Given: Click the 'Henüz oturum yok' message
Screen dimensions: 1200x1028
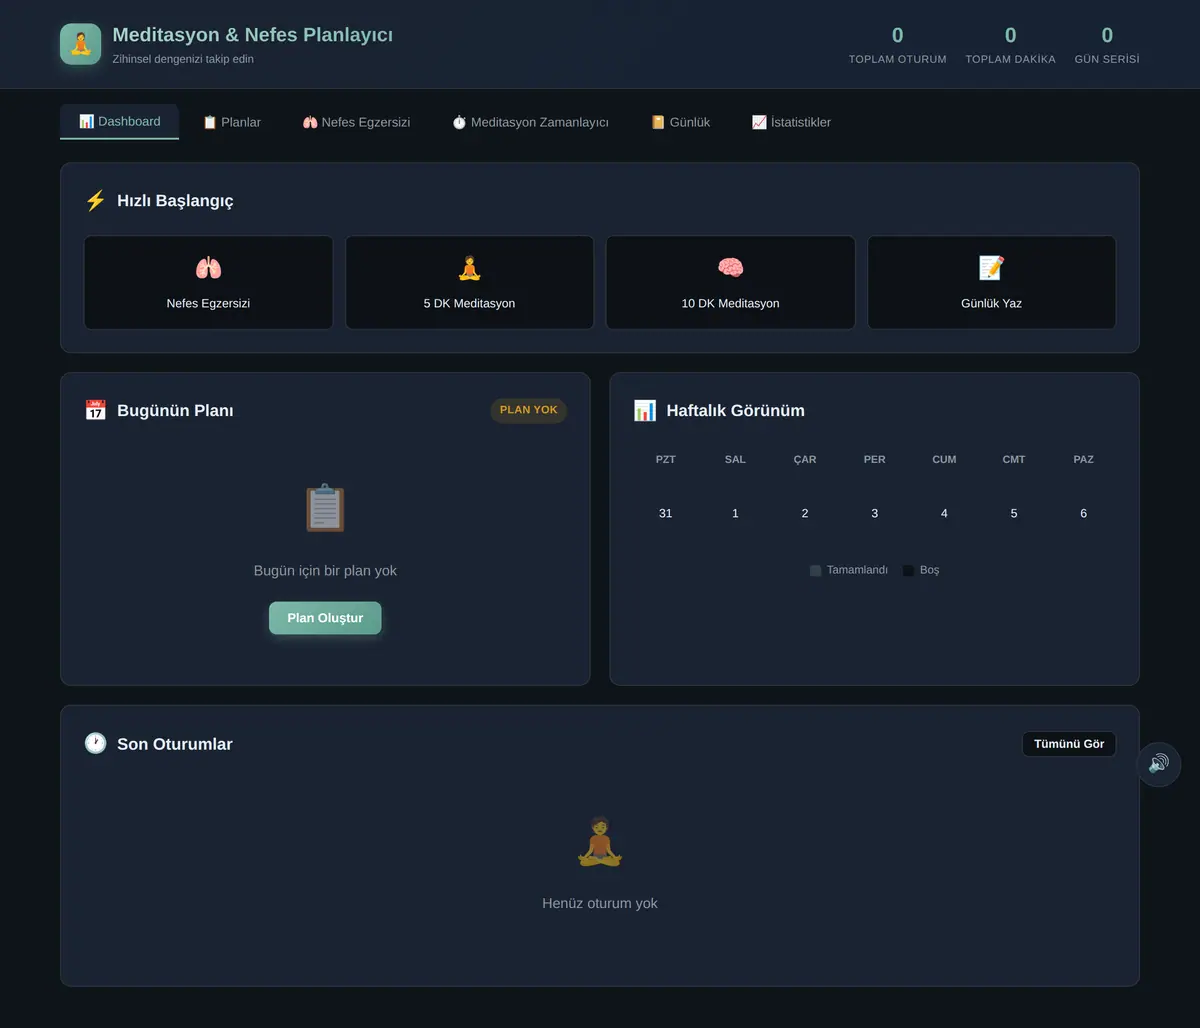Looking at the screenshot, I should 600,904.
